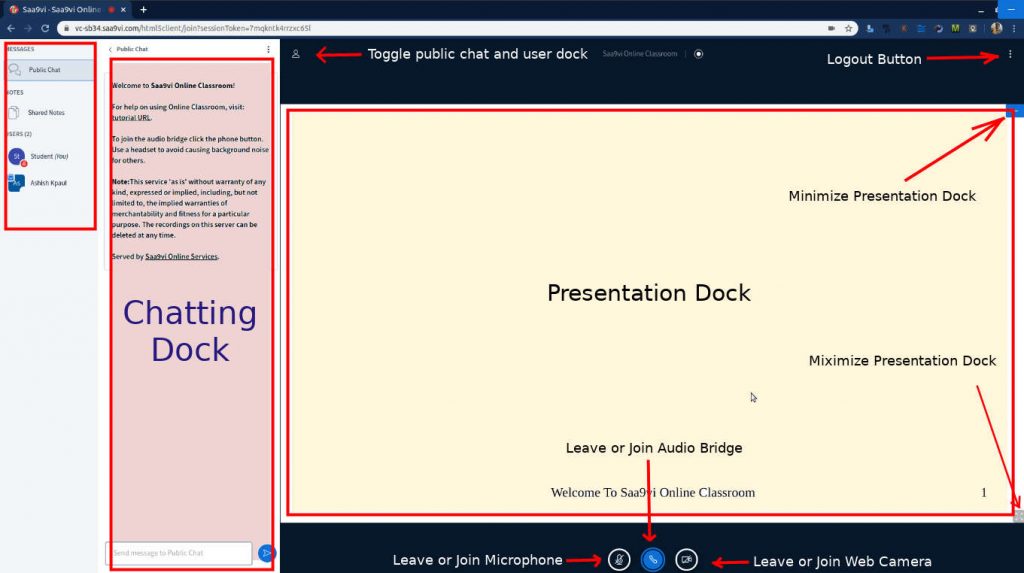Maximize presentation with the bottom-right corner button
The width and height of the screenshot is (1024, 573).
click(1018, 516)
